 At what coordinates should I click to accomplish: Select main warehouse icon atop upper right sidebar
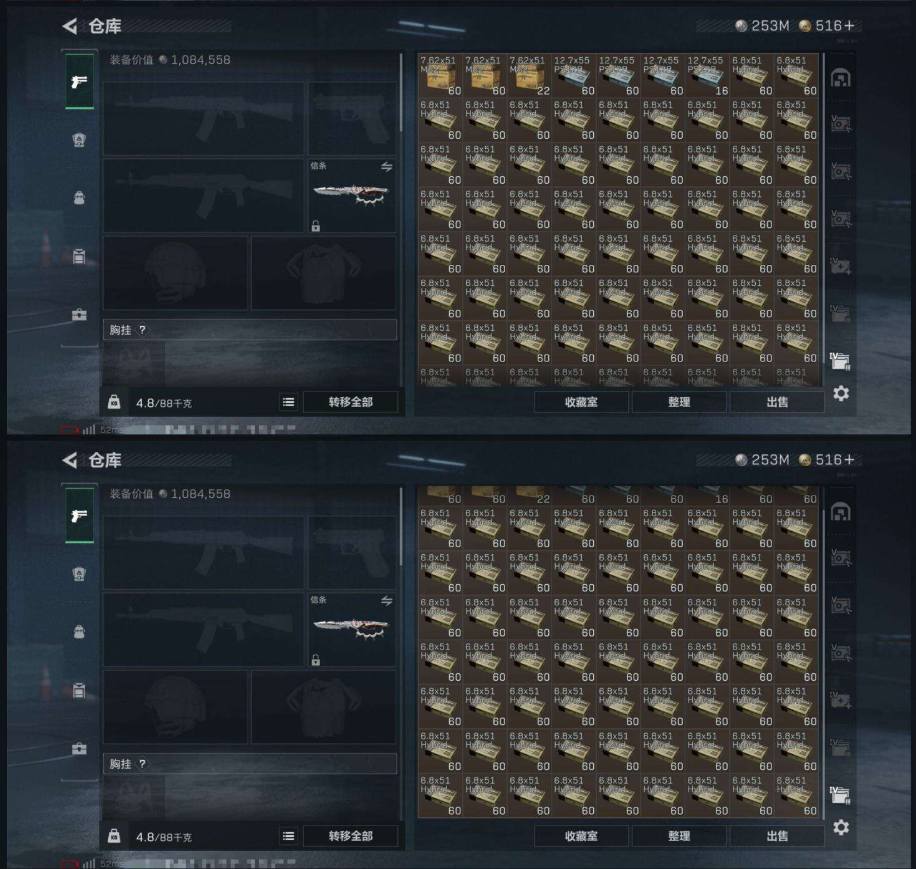pos(841,78)
